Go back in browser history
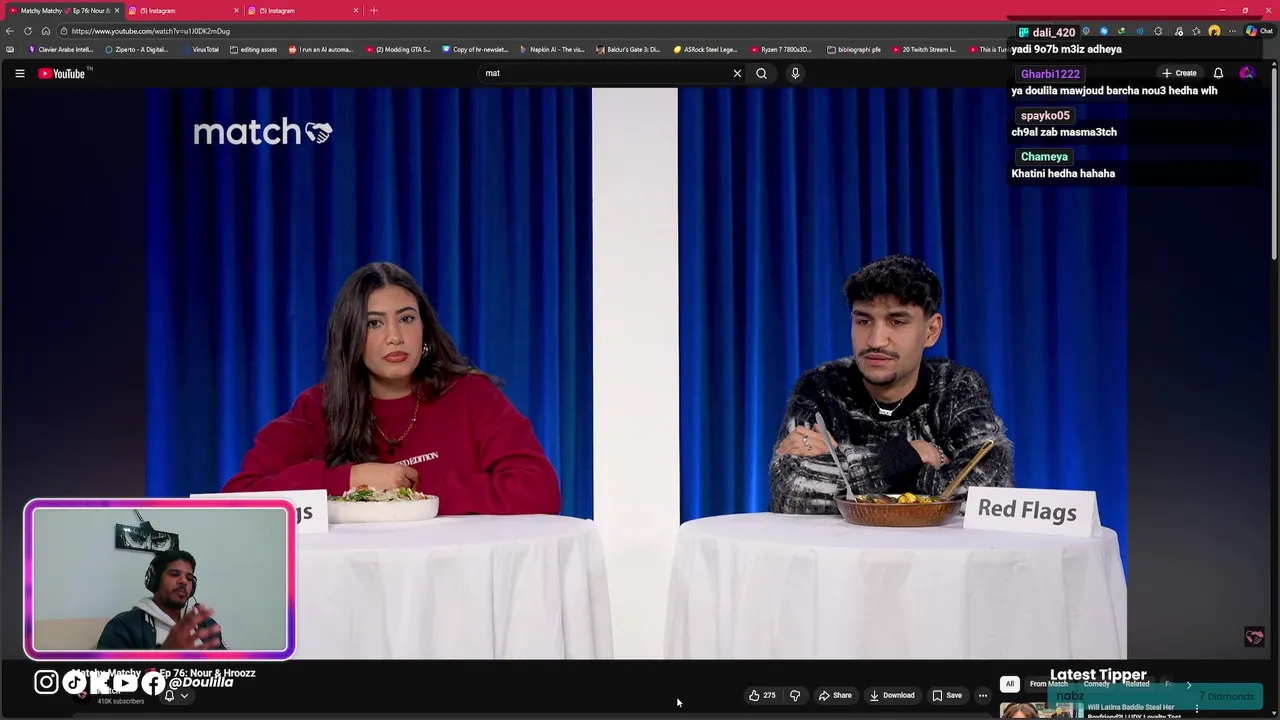The height and width of the screenshot is (720, 1280). (x=10, y=31)
